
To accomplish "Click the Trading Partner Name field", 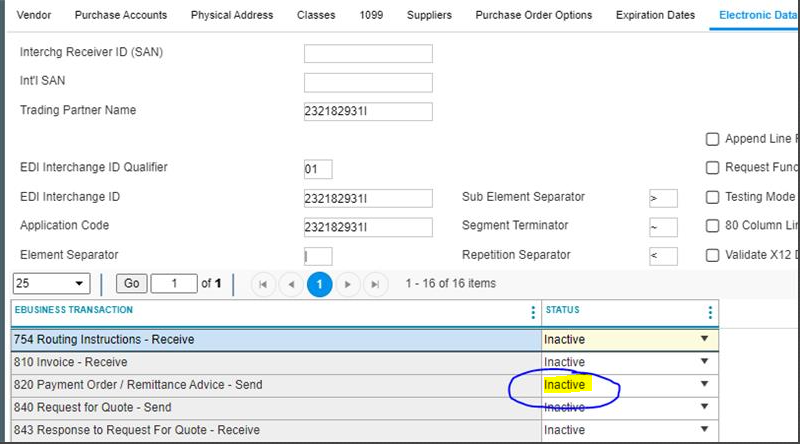I will coord(368,111).
